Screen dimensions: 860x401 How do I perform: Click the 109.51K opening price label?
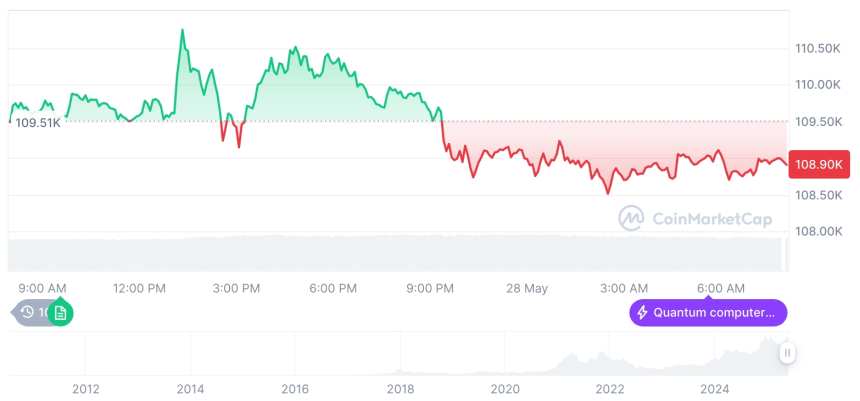tap(38, 123)
